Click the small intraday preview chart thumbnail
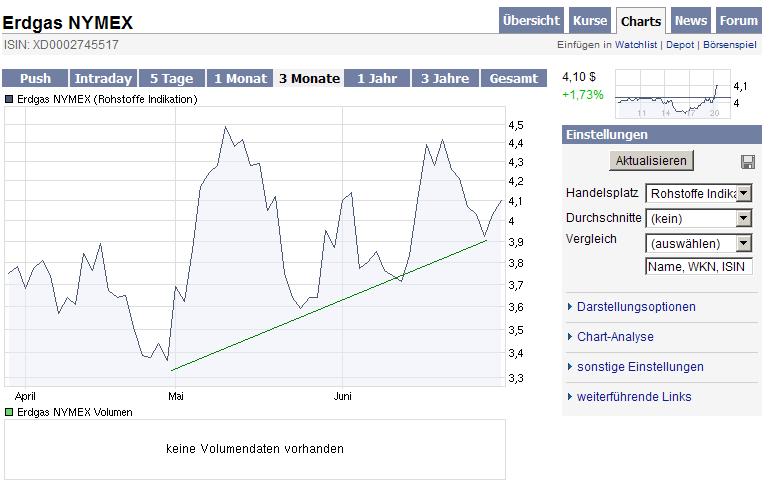The width and height of the screenshot is (771, 494). tap(673, 94)
